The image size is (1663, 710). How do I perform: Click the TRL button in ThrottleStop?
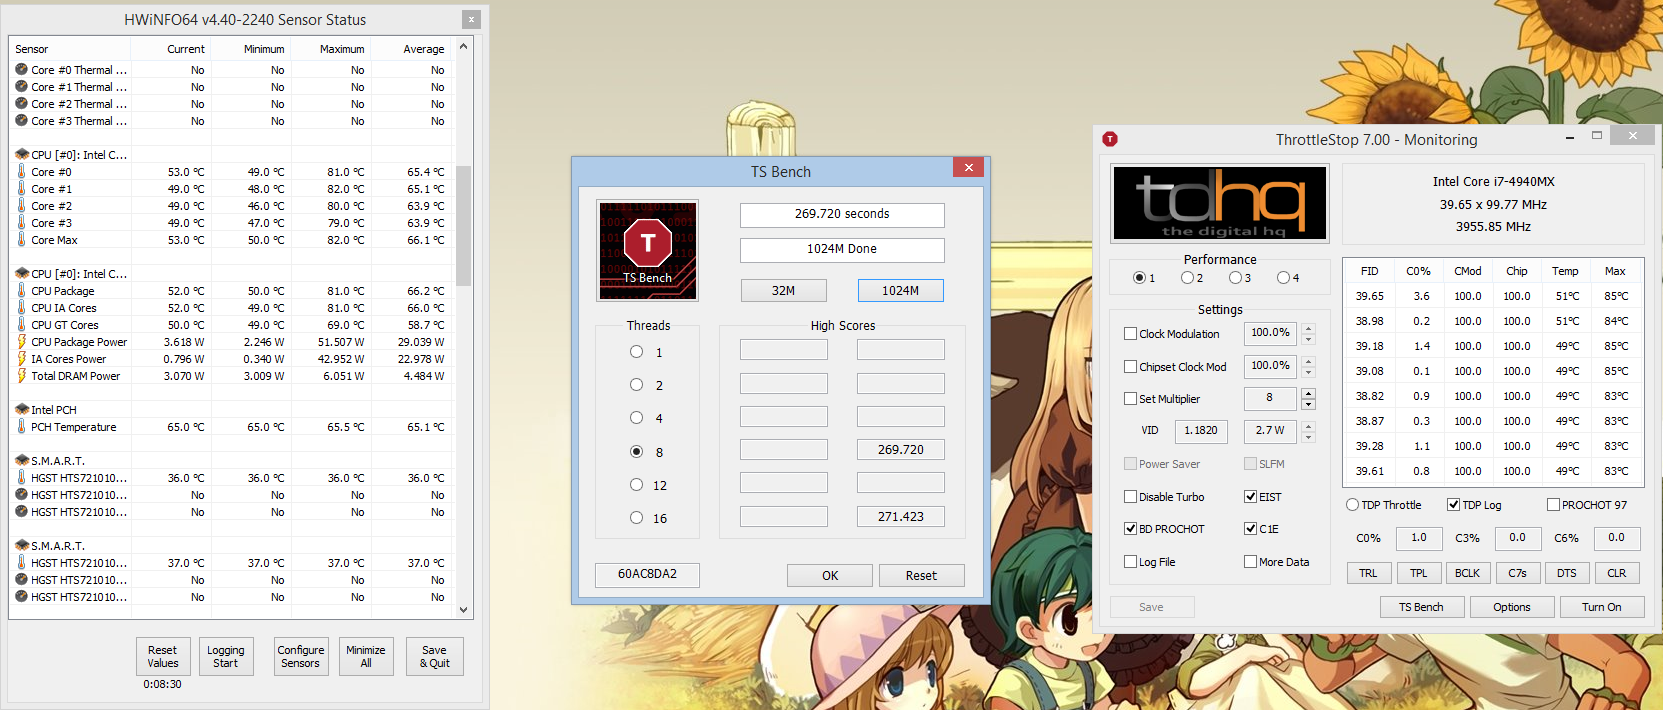click(1368, 573)
